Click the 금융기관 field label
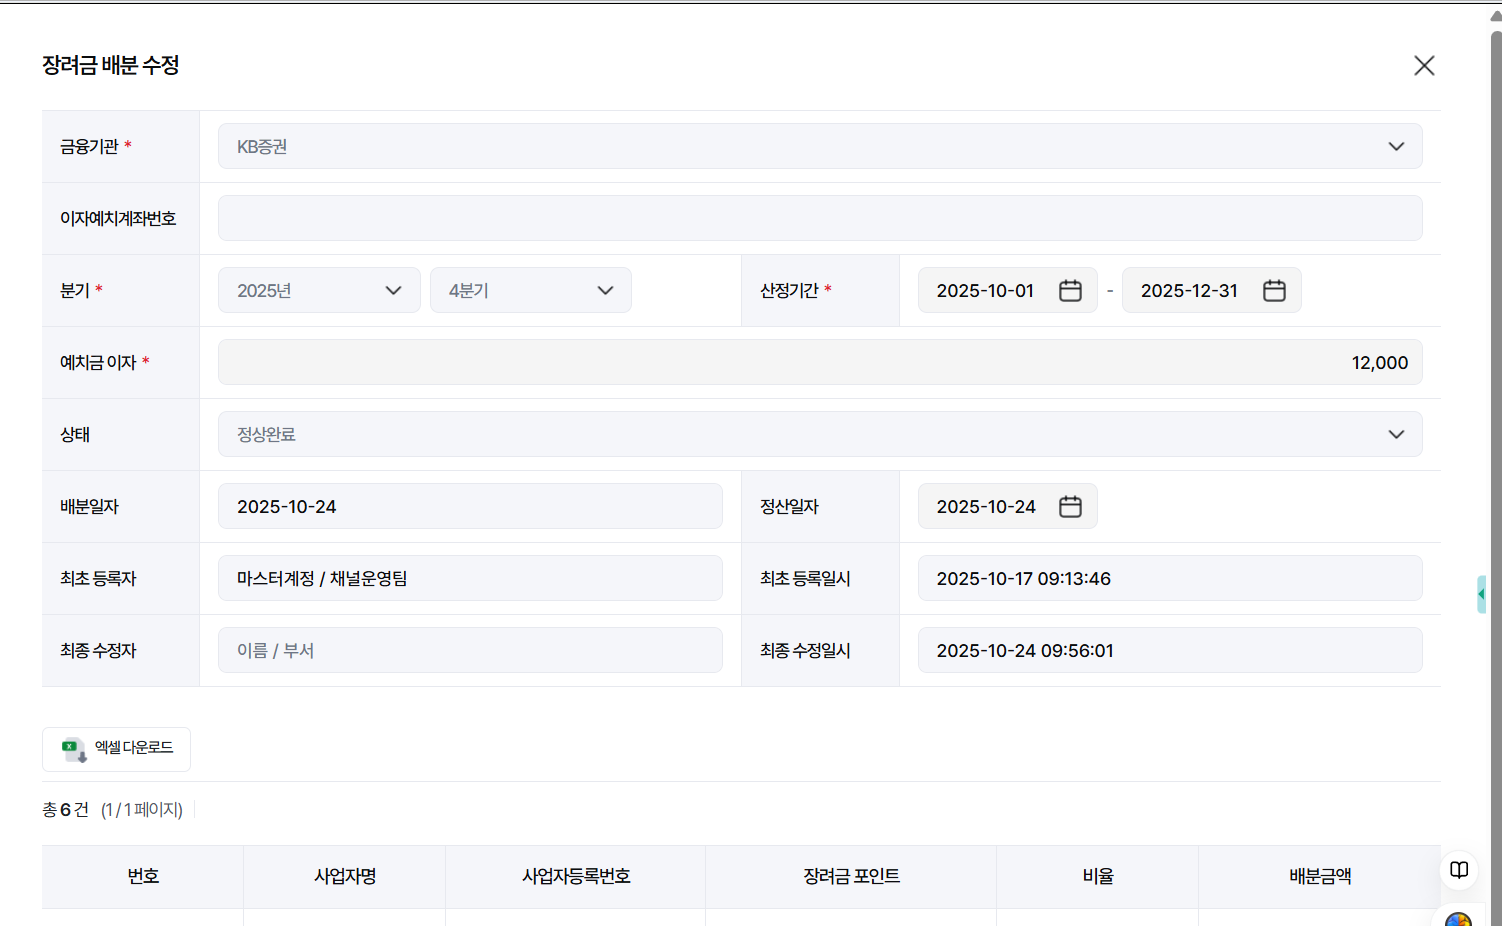The height and width of the screenshot is (926, 1502). point(89,146)
